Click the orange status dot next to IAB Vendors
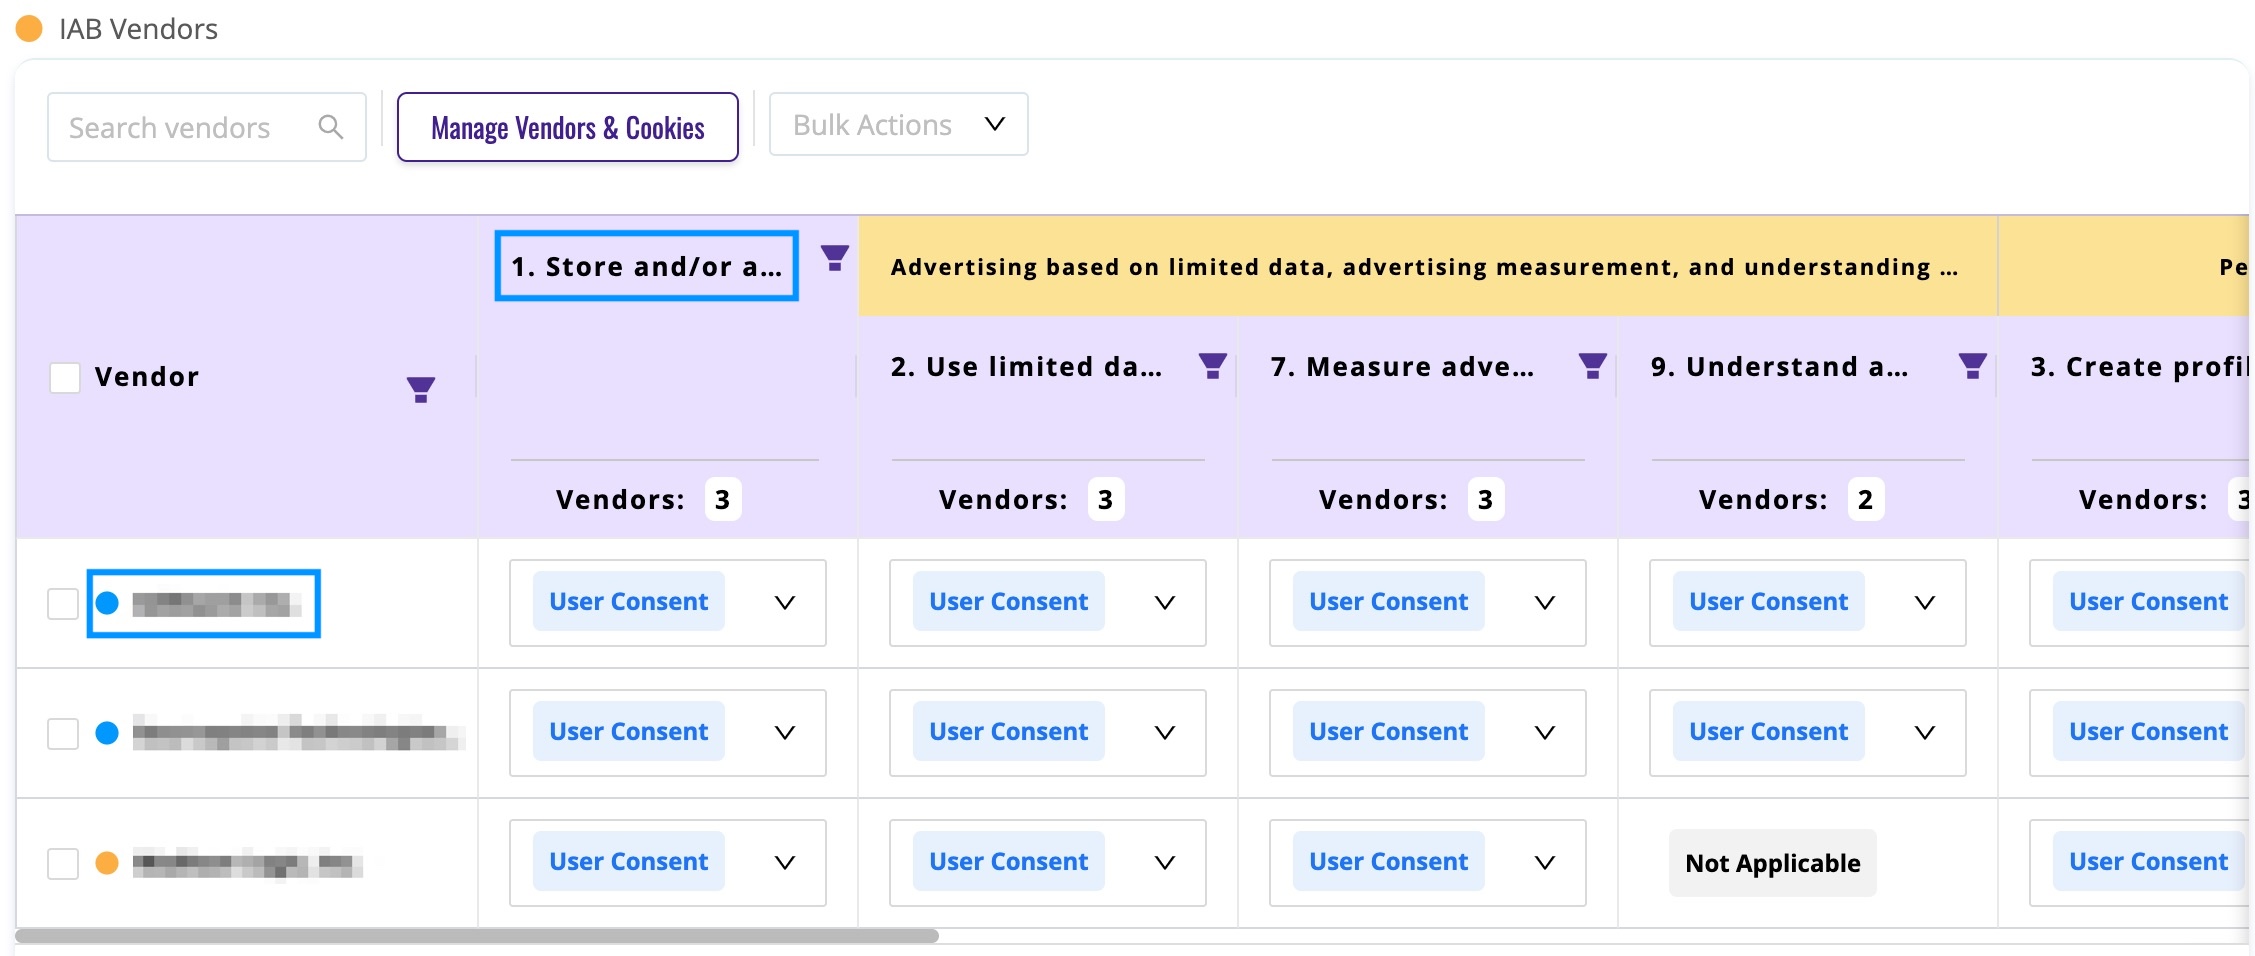Viewport: 2255px width, 956px height. click(27, 29)
